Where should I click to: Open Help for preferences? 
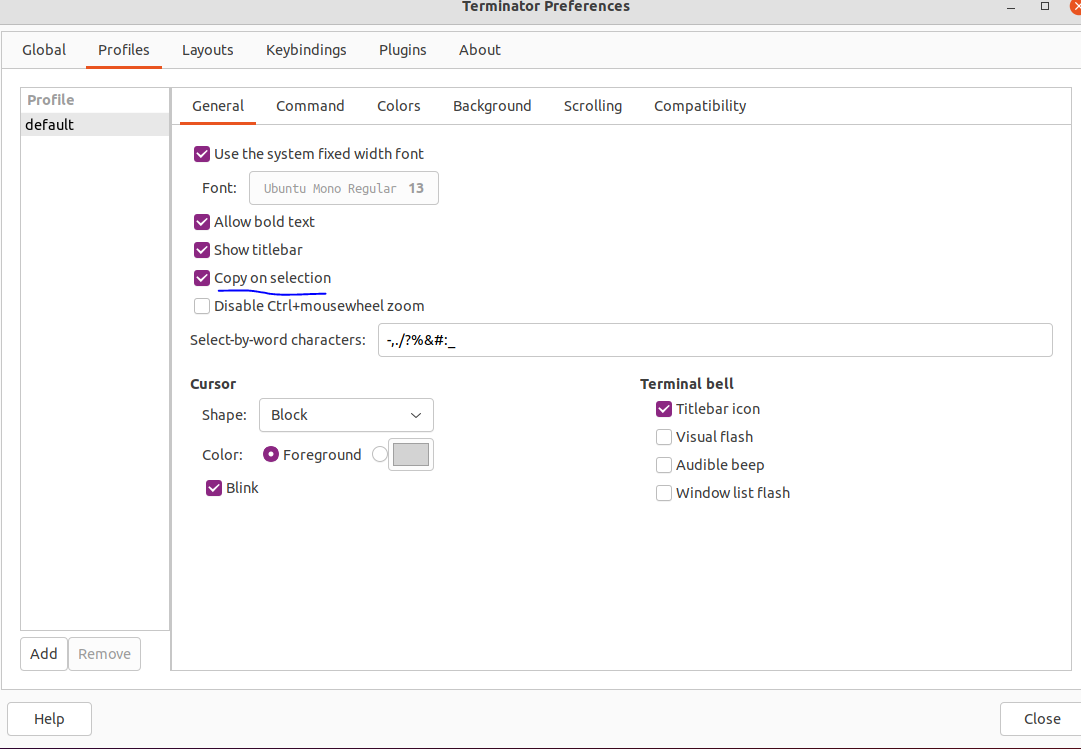(49, 719)
